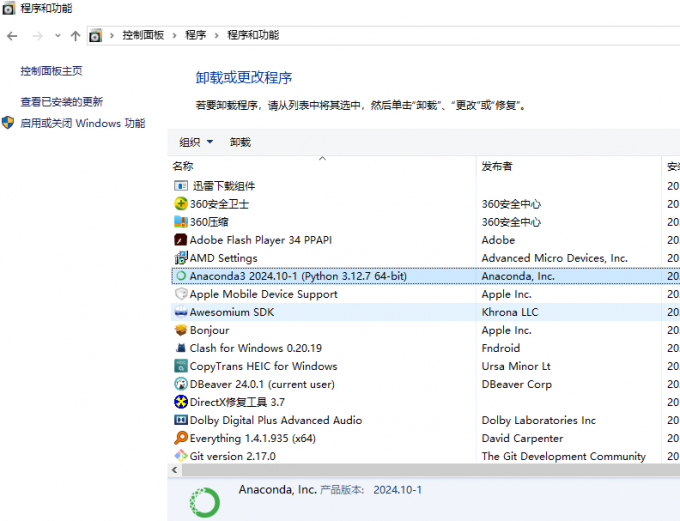Select Git version 2.17.0 name
The width and height of the screenshot is (680, 521).
(232, 456)
